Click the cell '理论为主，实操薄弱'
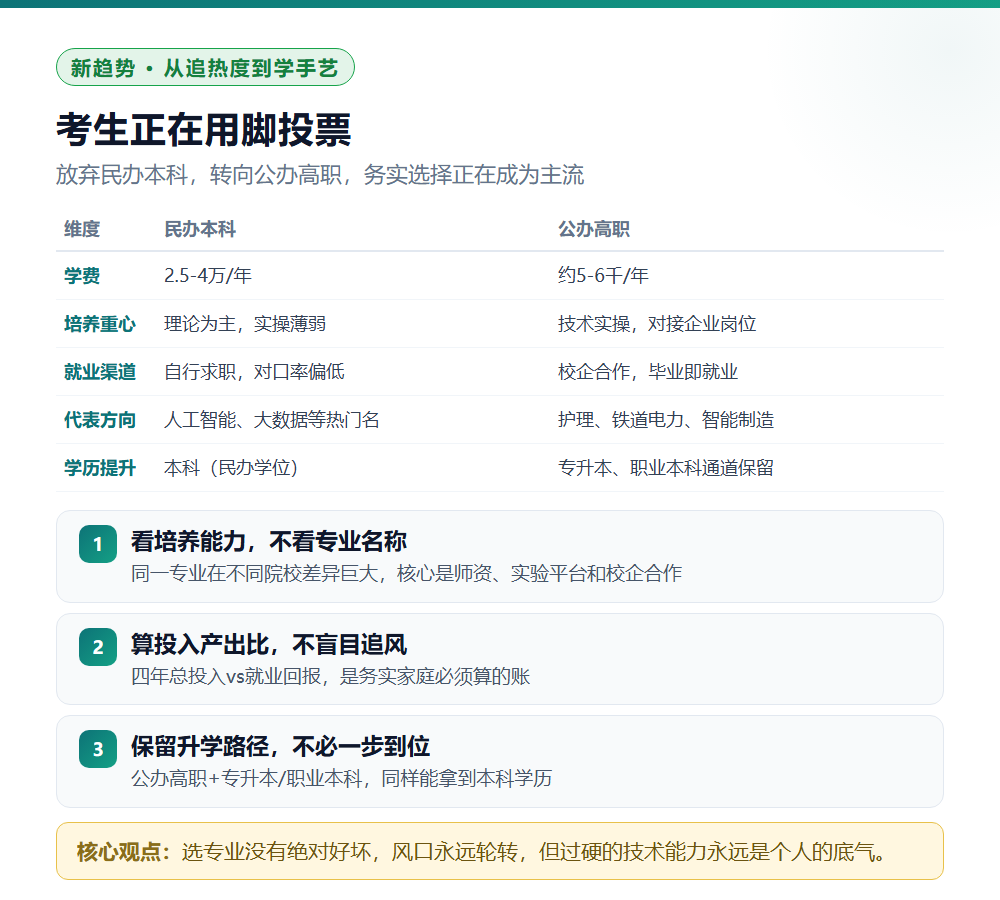 pos(245,324)
